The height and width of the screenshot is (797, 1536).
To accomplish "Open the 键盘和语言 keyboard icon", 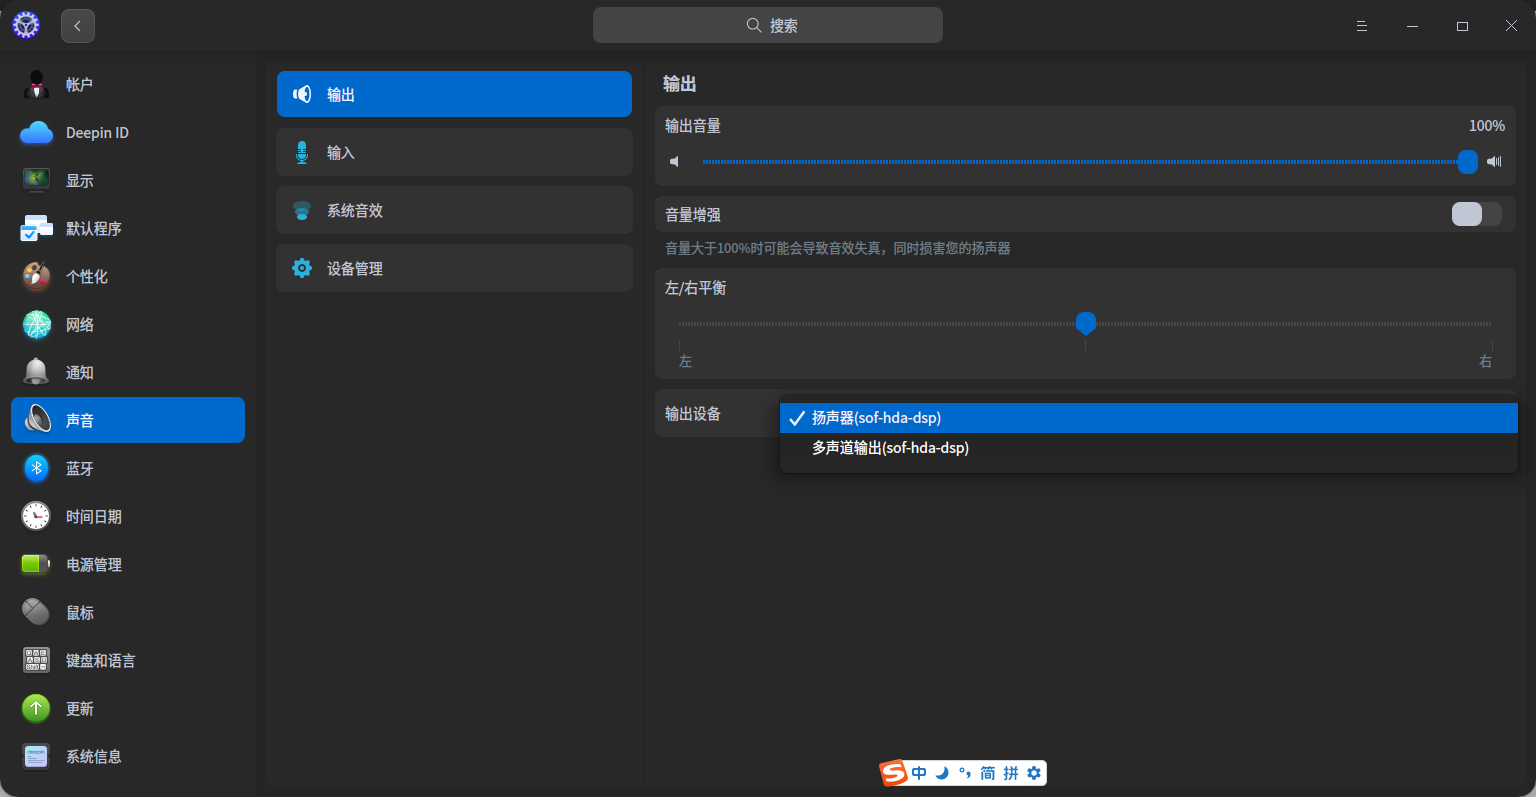I will click(37, 660).
